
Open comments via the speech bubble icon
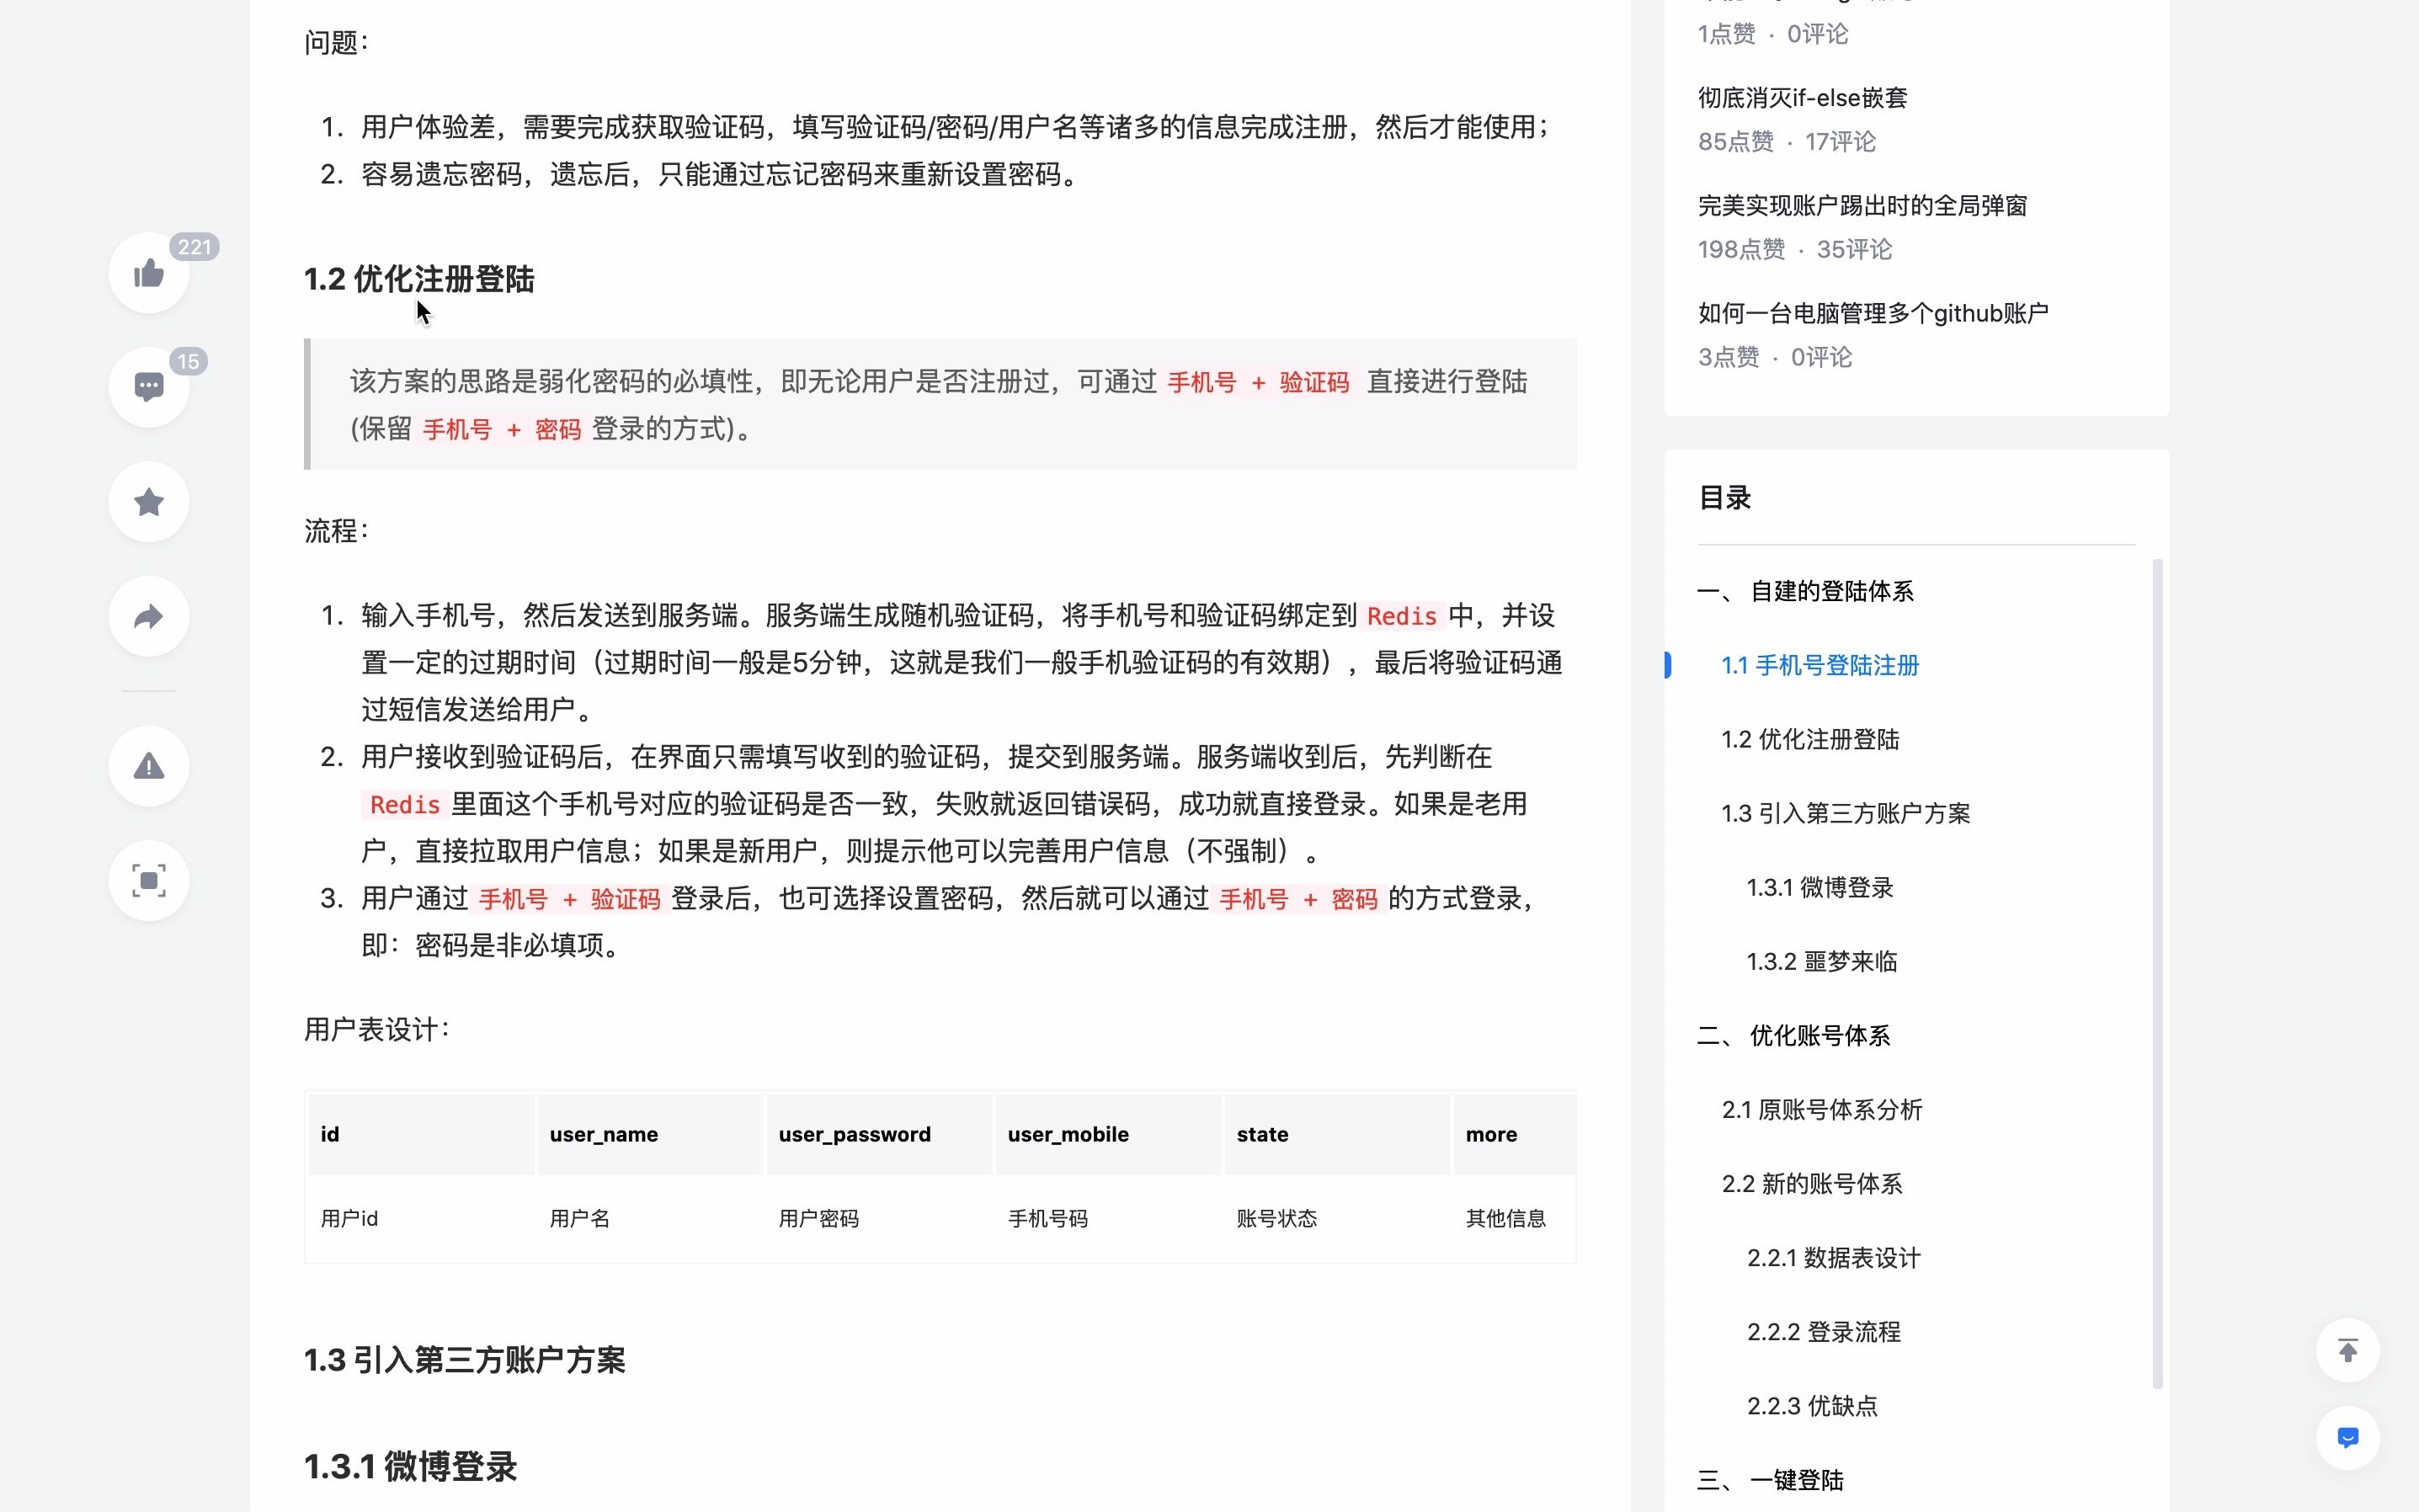tap(149, 387)
